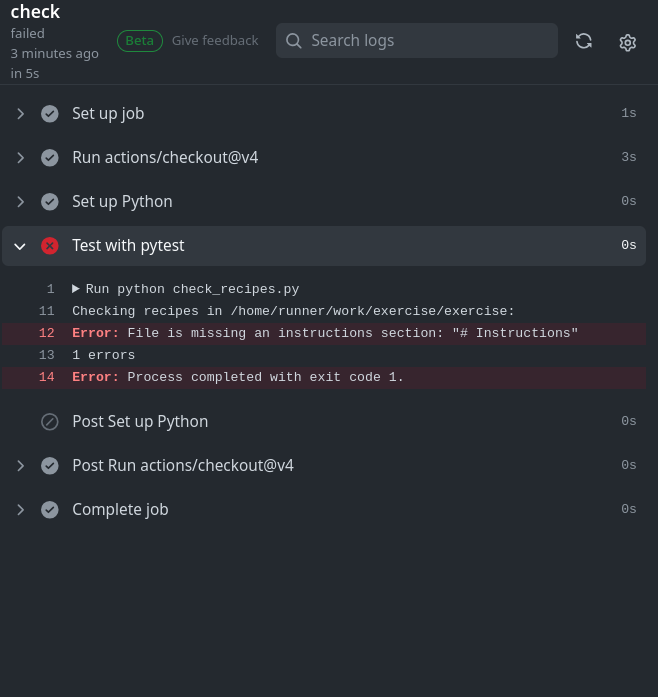This screenshot has height=697, width=658.
Task: Click the Post Set up Python step
Action: [140, 422]
